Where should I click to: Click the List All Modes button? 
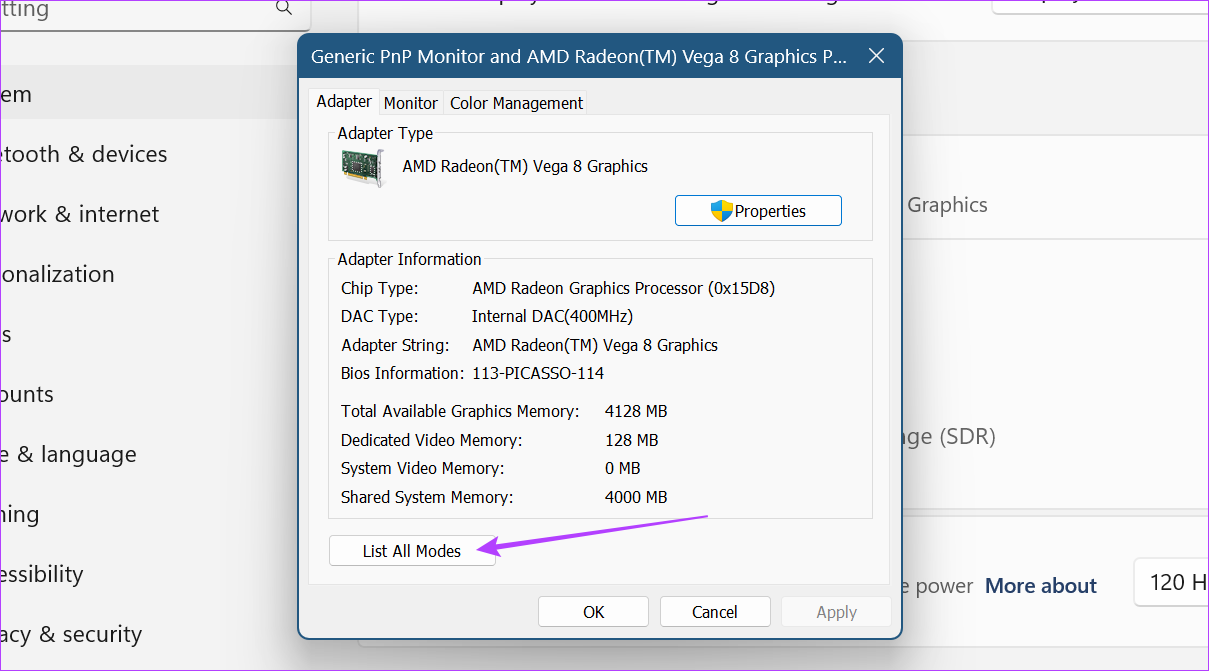(x=412, y=551)
